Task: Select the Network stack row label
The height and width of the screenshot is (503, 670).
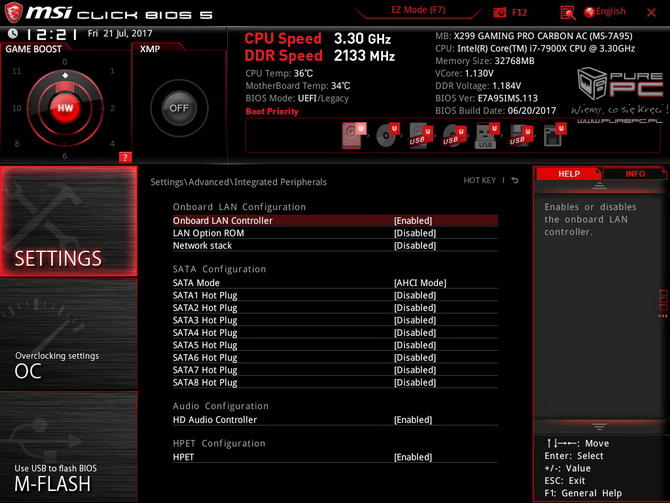Action: click(202, 245)
